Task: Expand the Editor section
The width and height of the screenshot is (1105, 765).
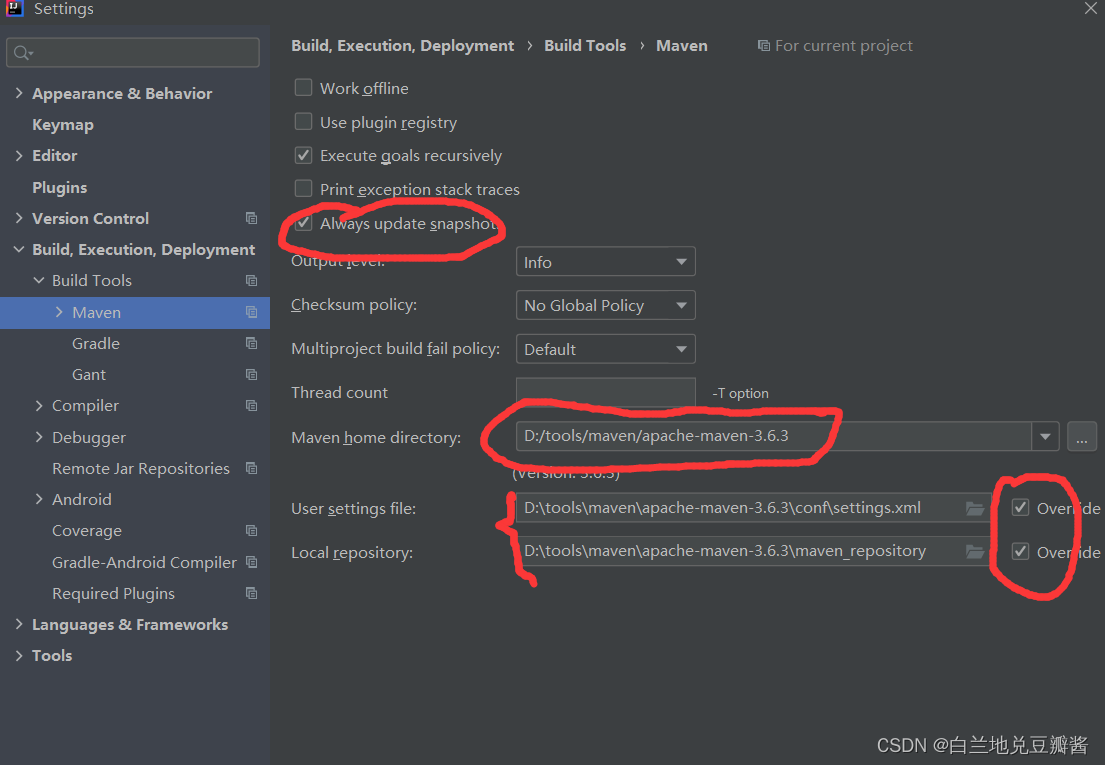Action: 19,156
